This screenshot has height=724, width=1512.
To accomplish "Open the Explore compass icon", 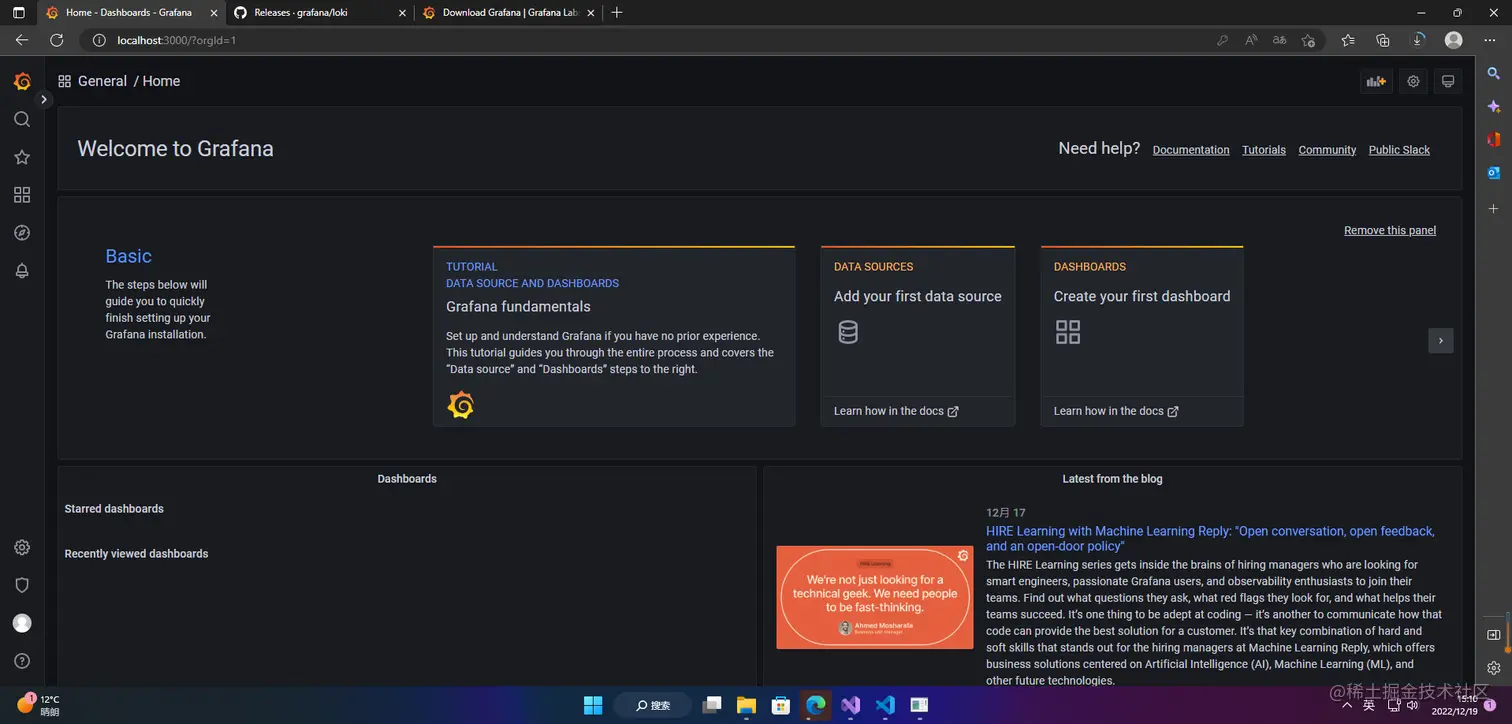I will (22, 233).
